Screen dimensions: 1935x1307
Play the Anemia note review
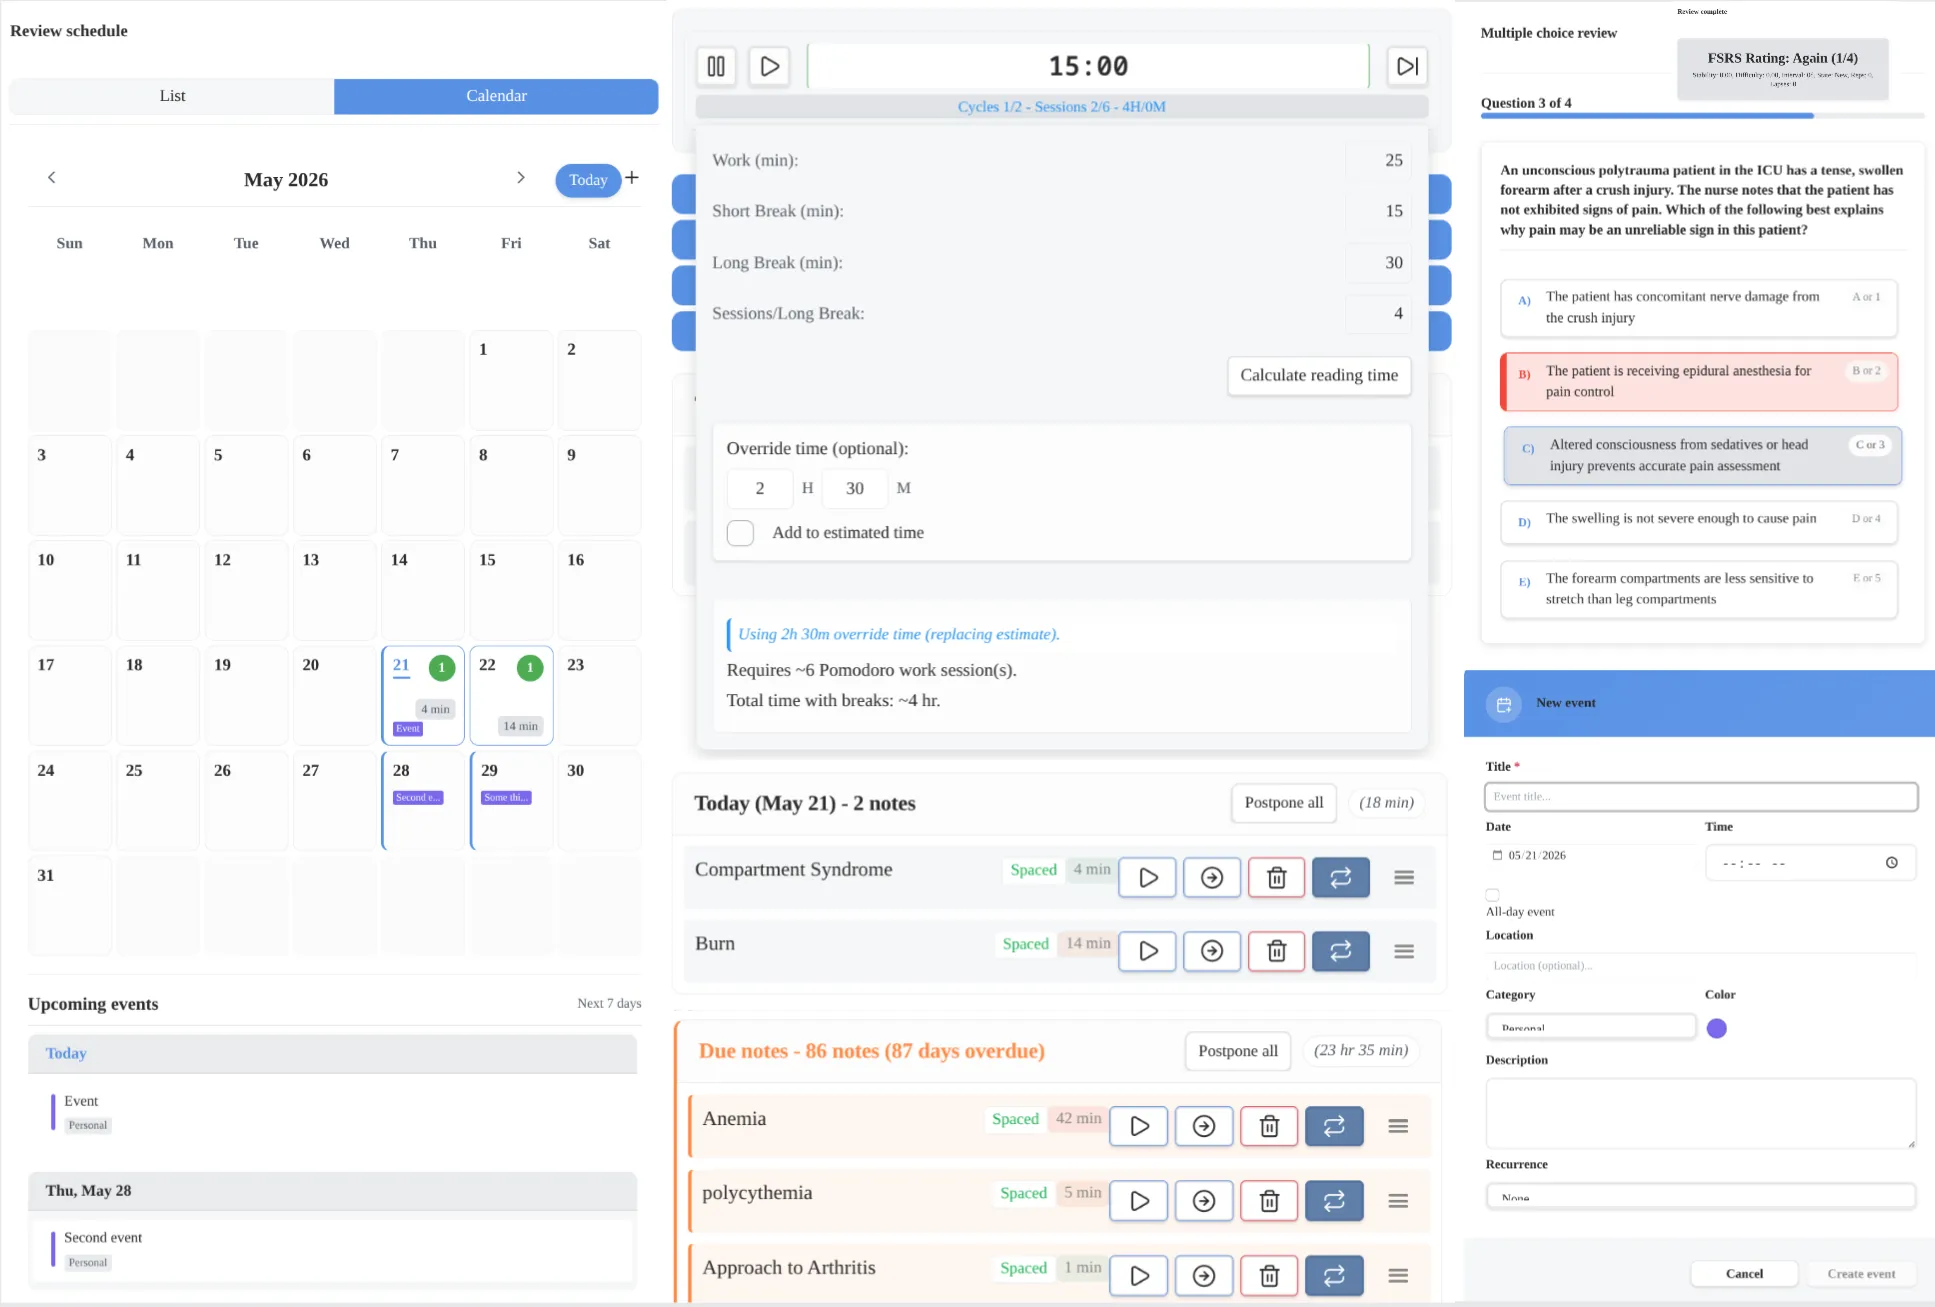pos(1139,1126)
